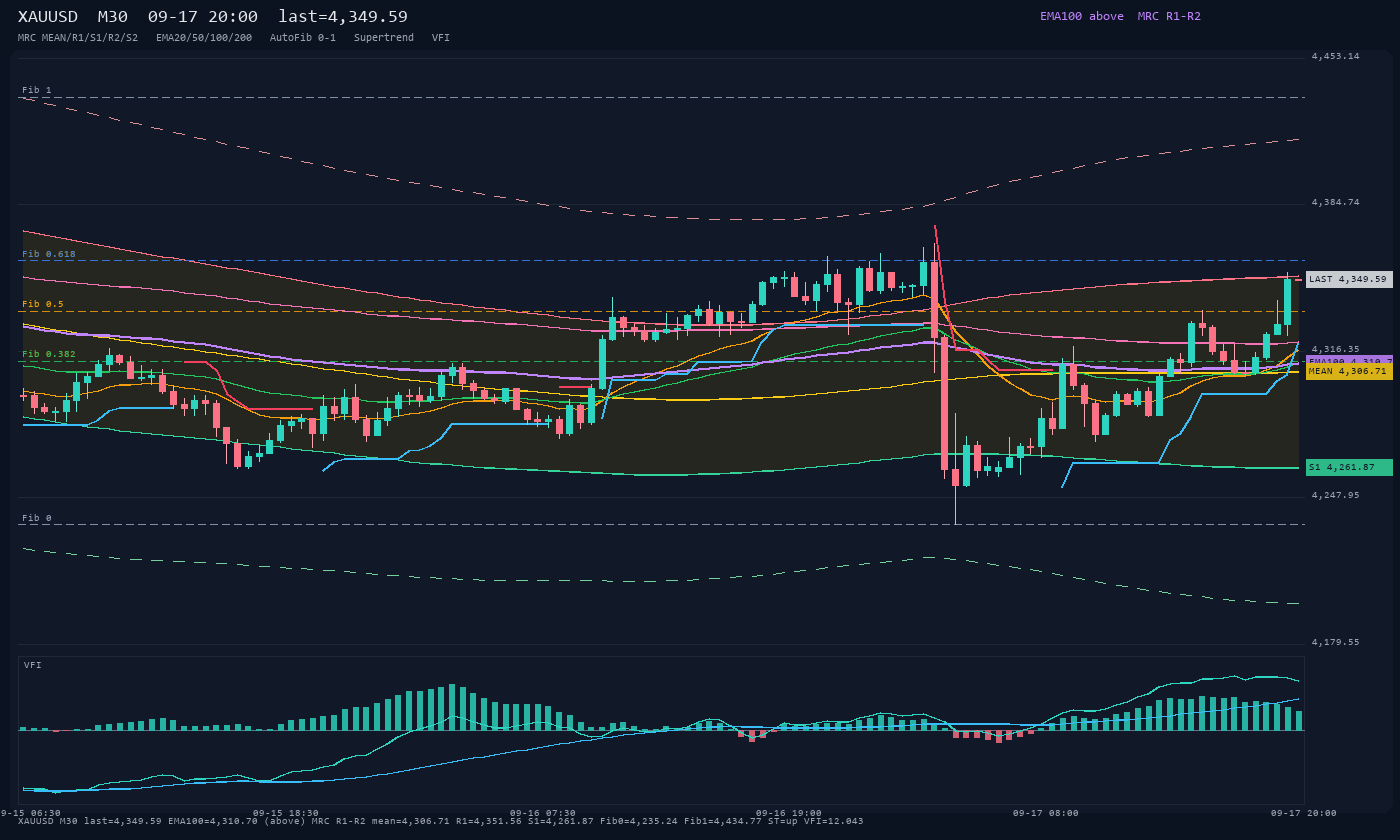
Task: Select "VFI=12.043" in the bottom status line
Action: tap(834, 822)
